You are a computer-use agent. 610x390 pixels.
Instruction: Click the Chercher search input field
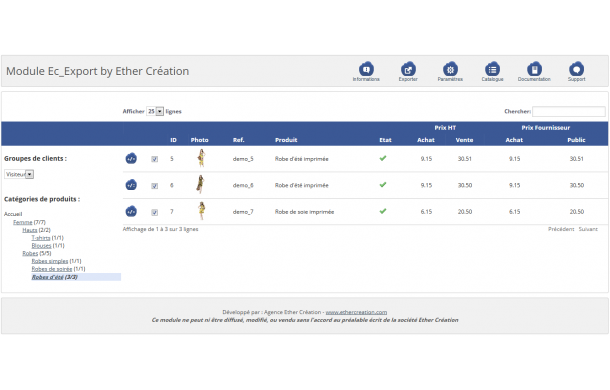point(568,111)
